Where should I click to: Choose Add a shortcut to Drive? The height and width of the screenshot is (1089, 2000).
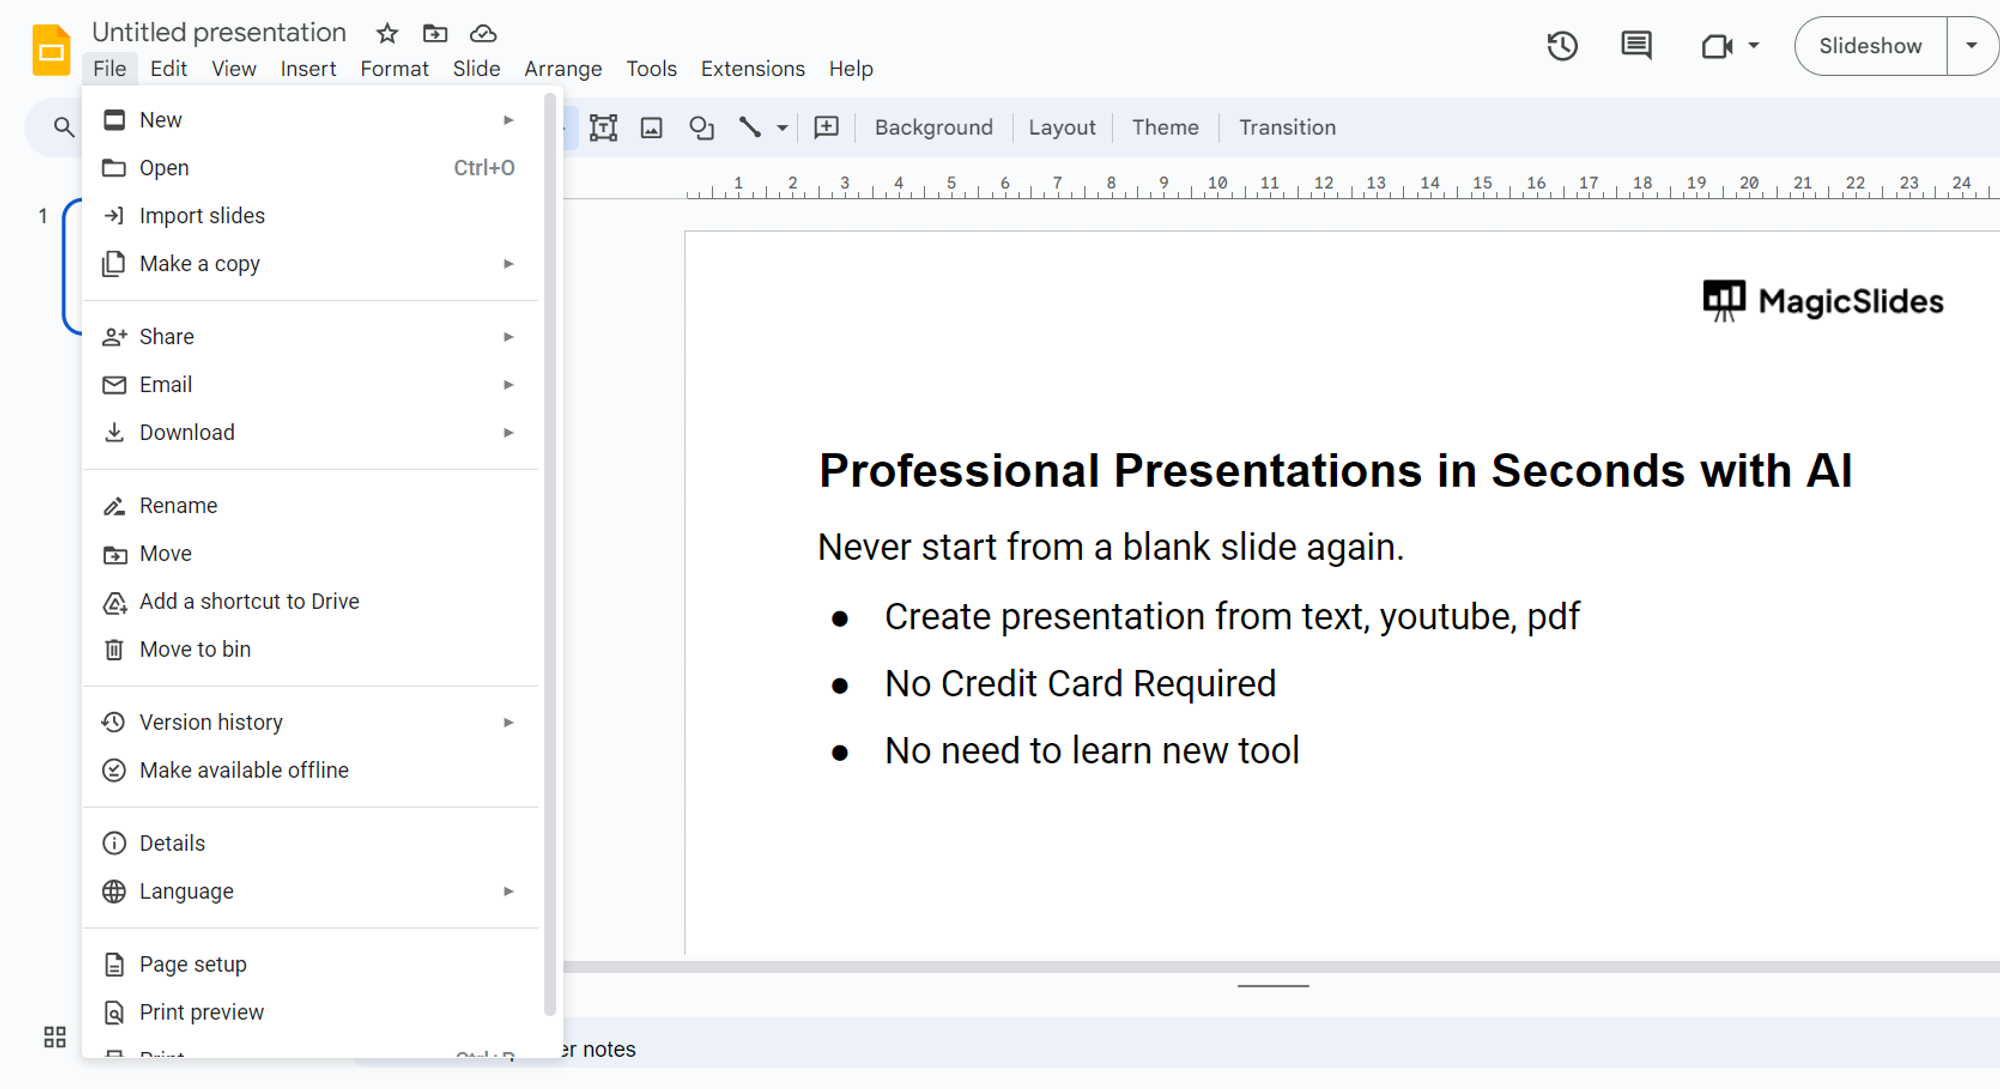(310, 602)
